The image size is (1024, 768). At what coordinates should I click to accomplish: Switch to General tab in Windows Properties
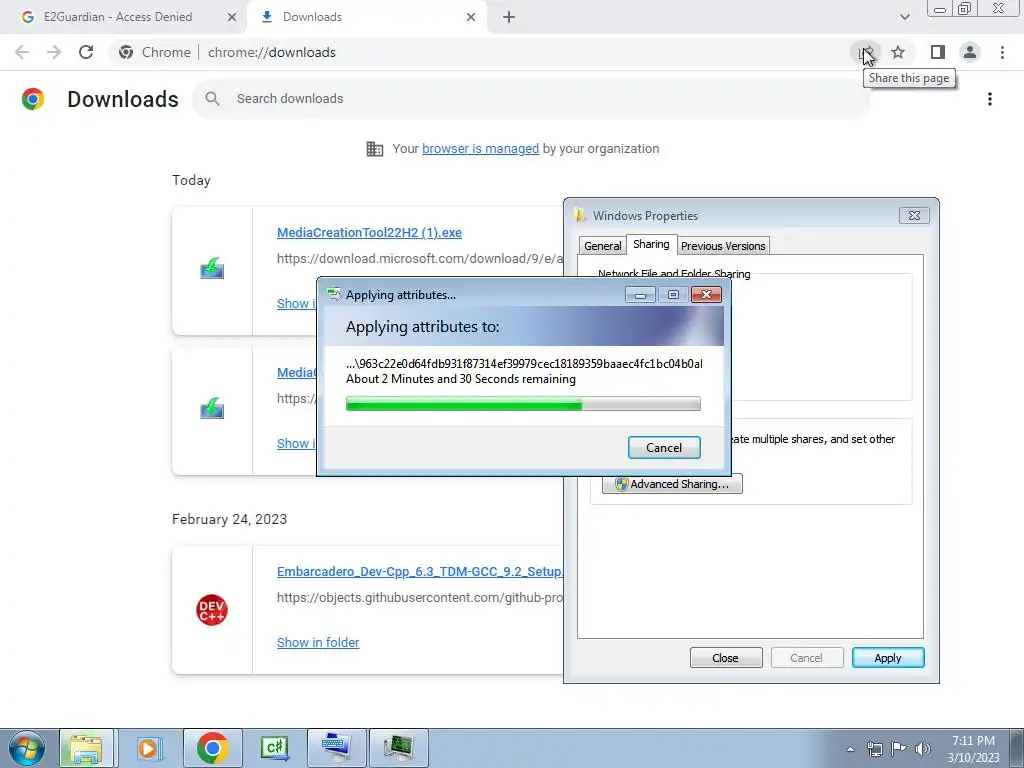(602, 246)
